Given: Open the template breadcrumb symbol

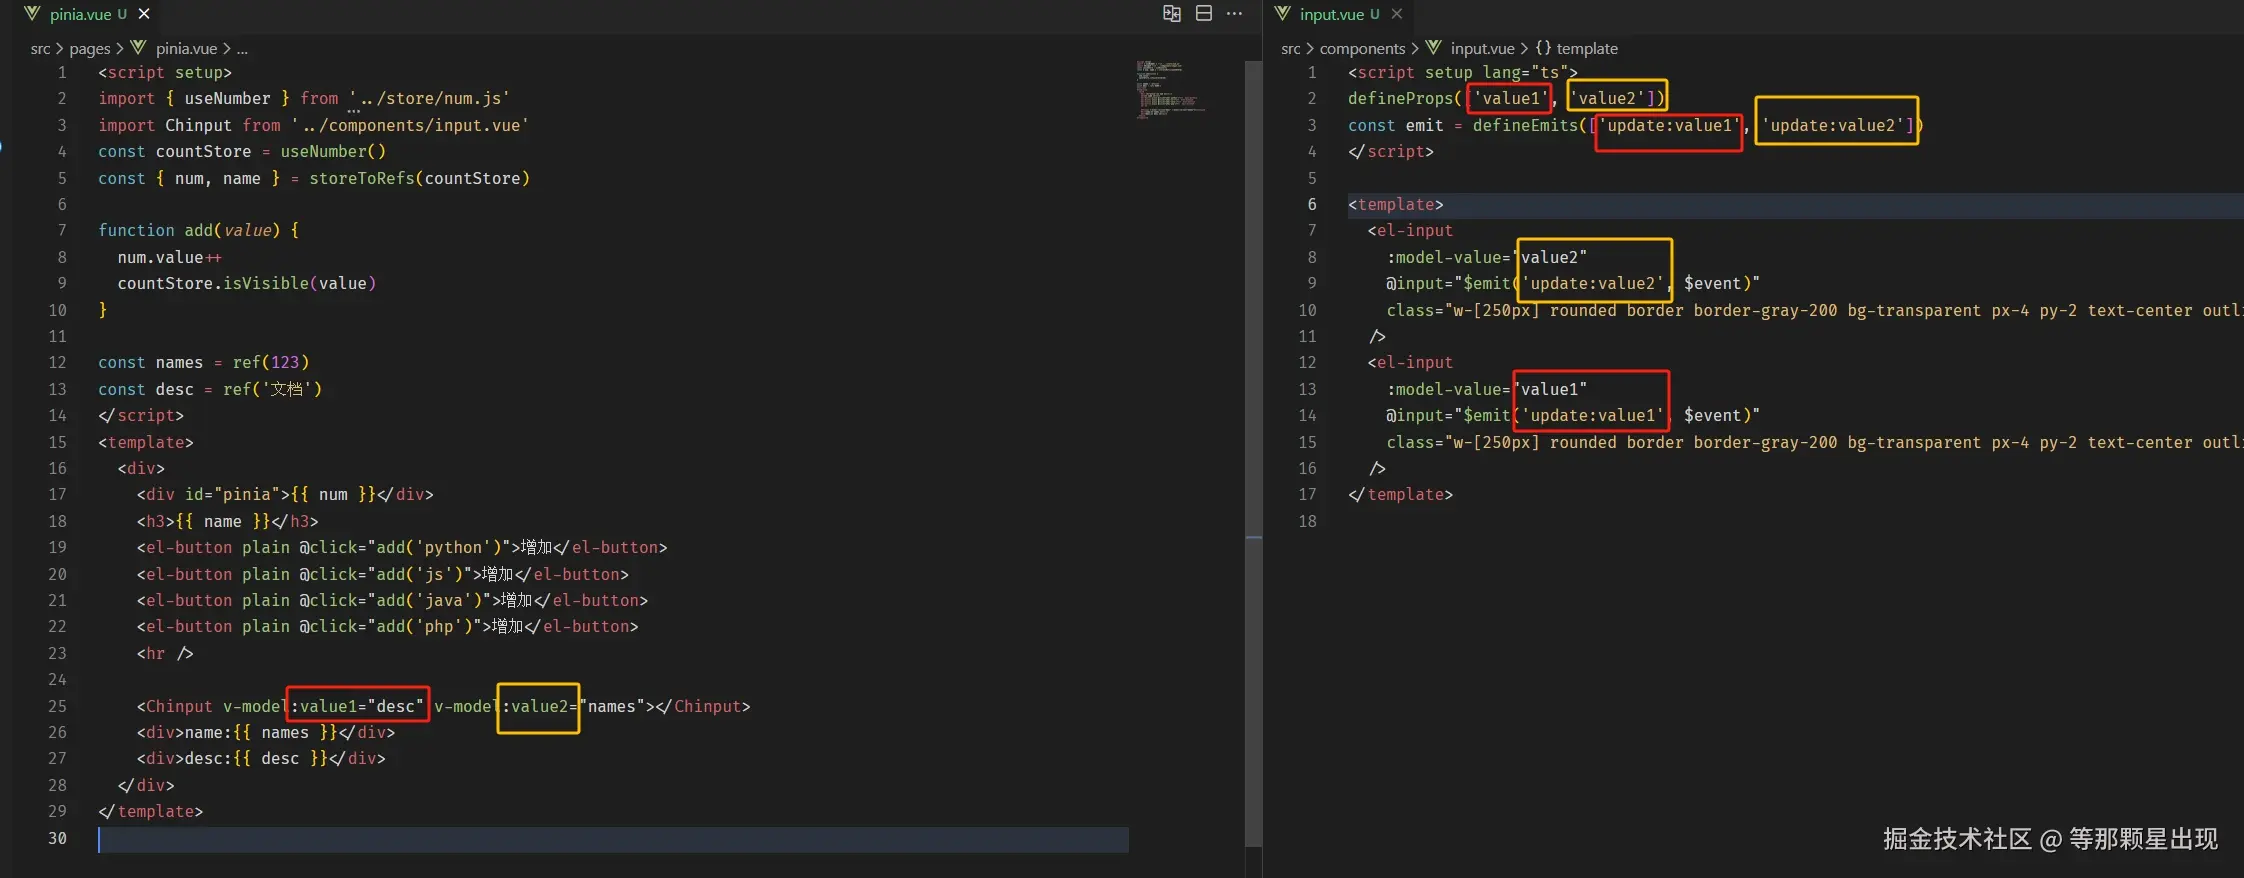Looking at the screenshot, I should click(1587, 48).
